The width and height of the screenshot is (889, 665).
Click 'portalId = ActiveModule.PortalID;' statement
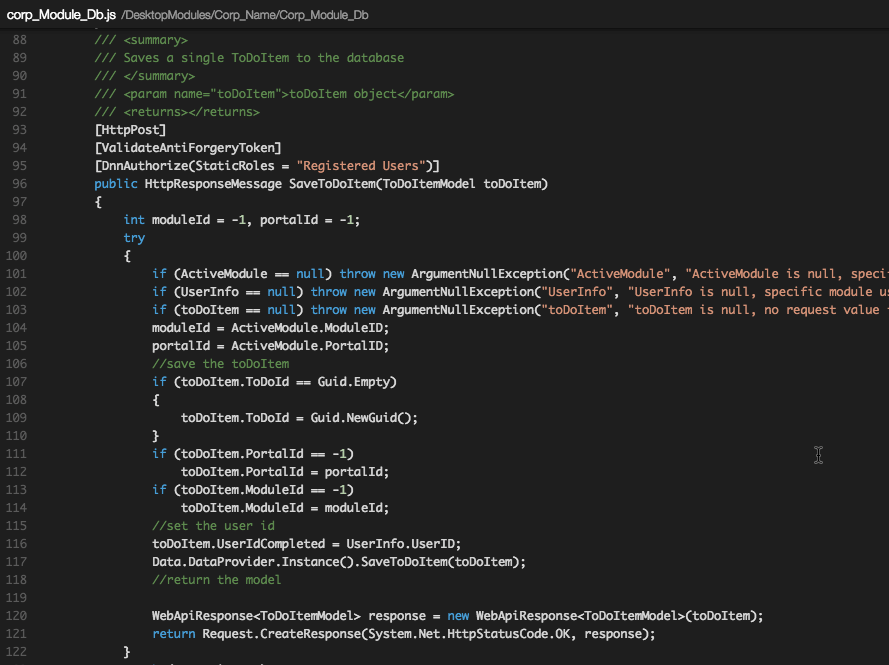coord(270,346)
